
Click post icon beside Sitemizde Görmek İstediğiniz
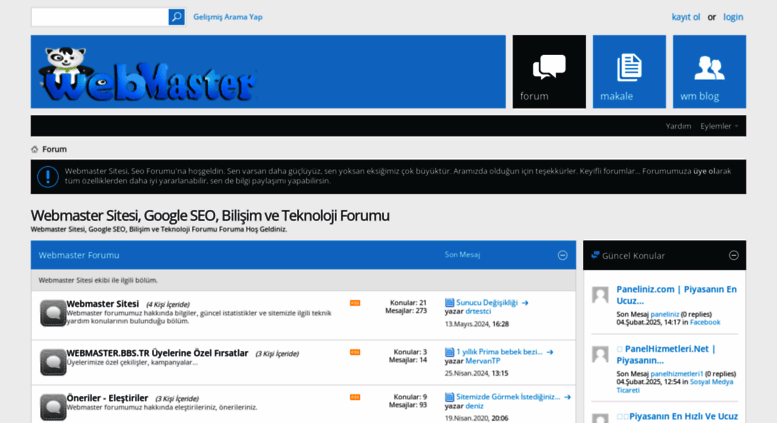449,397
